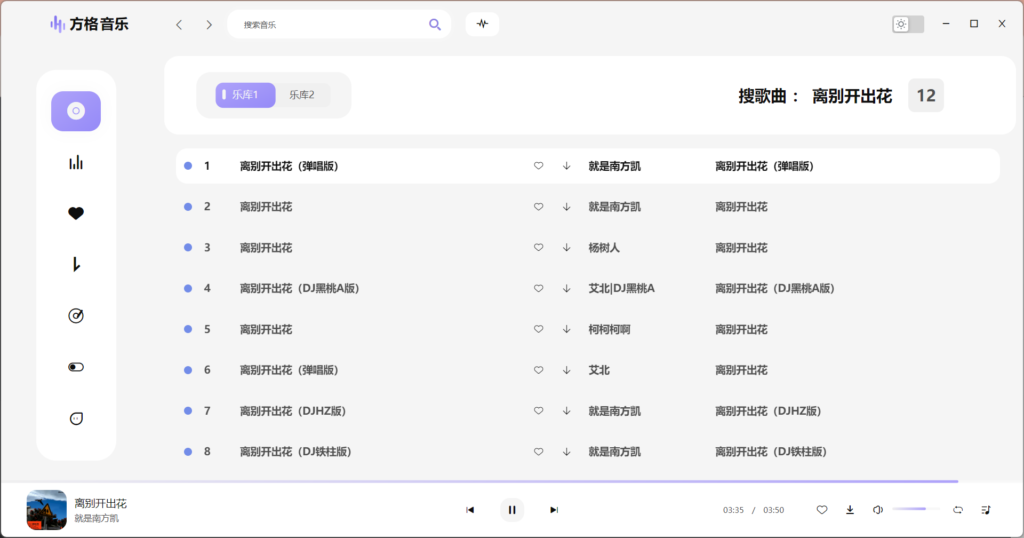Click the 方格音乐 logo
This screenshot has width=1024, height=538.
tap(89, 24)
